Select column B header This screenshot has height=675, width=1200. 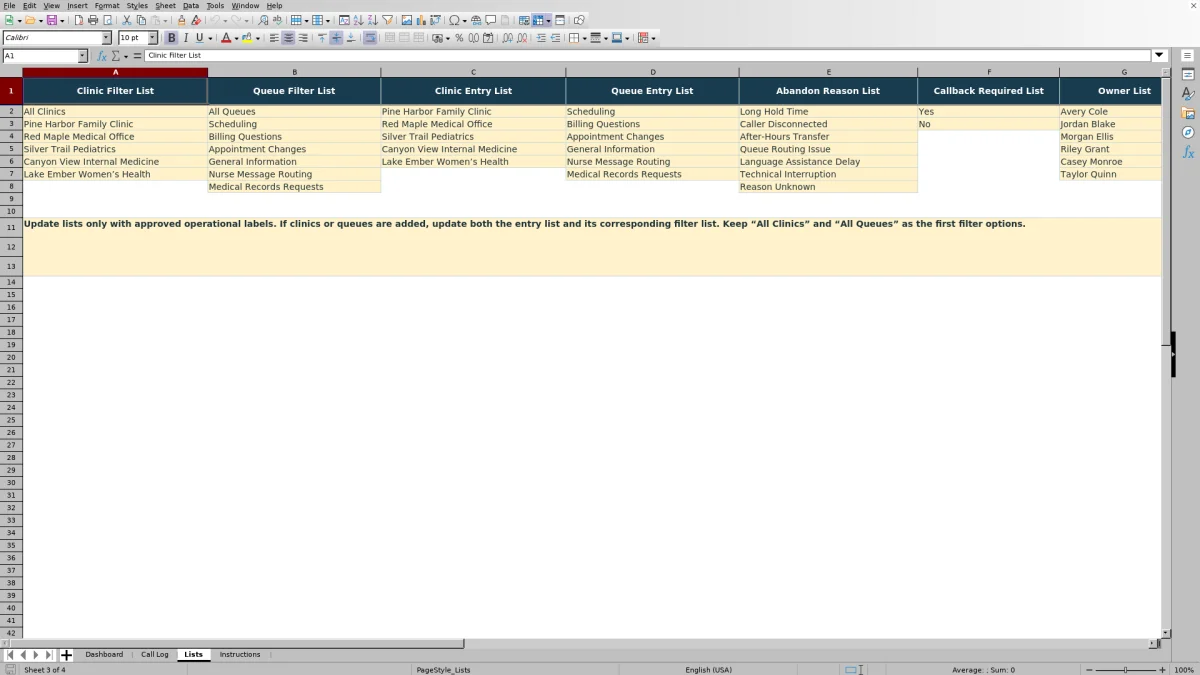click(294, 72)
